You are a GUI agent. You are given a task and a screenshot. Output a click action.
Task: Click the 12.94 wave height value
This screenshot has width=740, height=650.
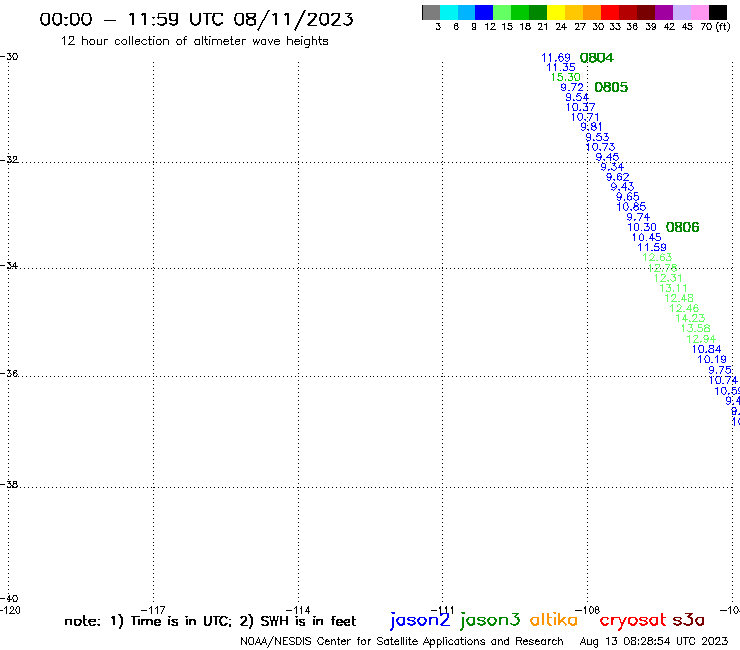701,339
